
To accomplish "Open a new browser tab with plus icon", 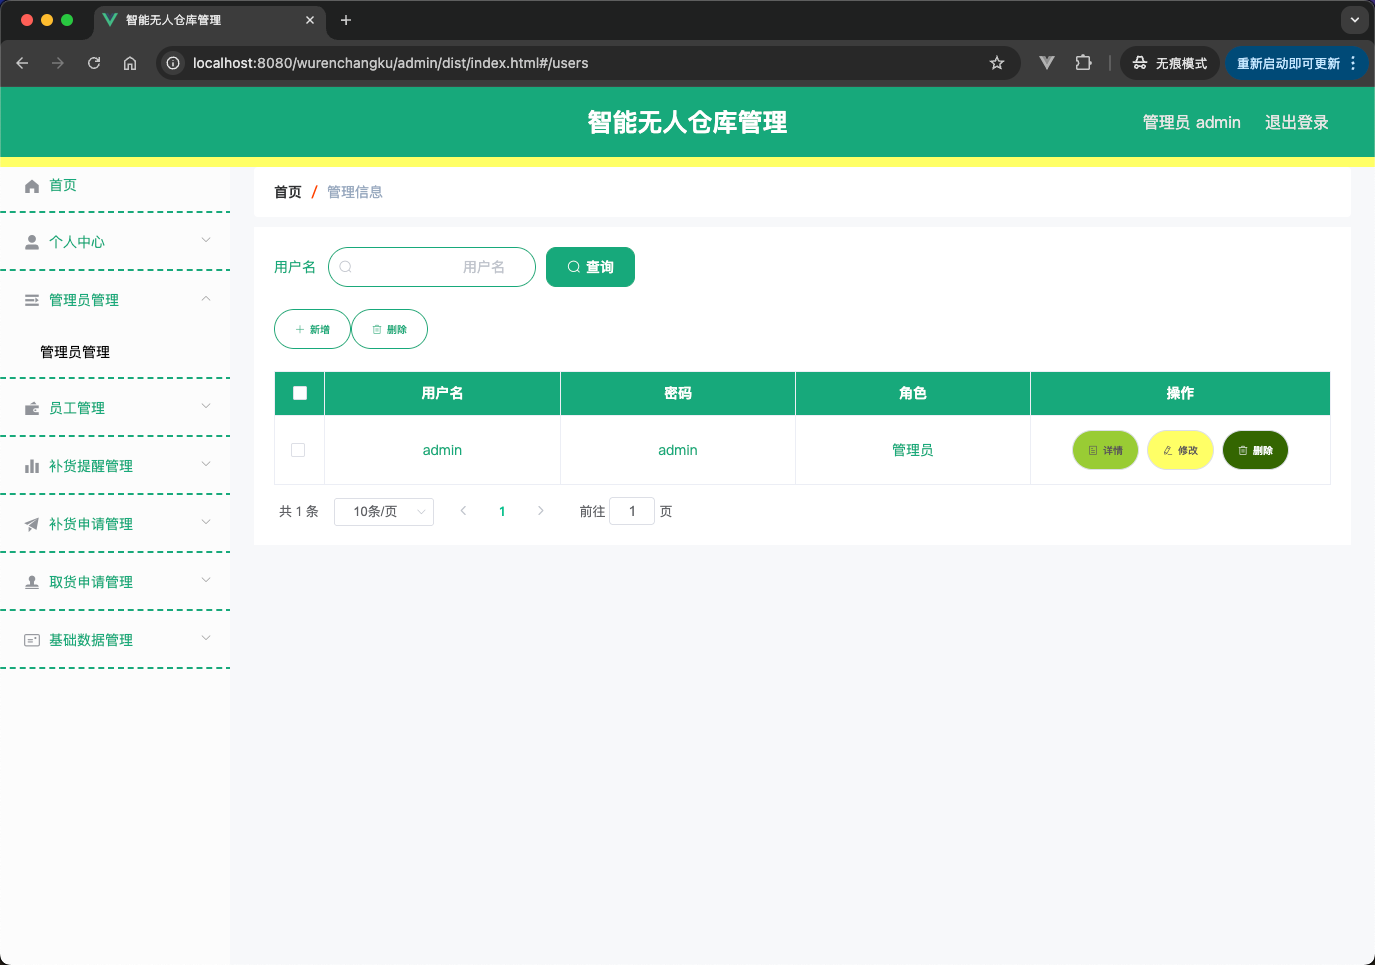I will tap(346, 20).
